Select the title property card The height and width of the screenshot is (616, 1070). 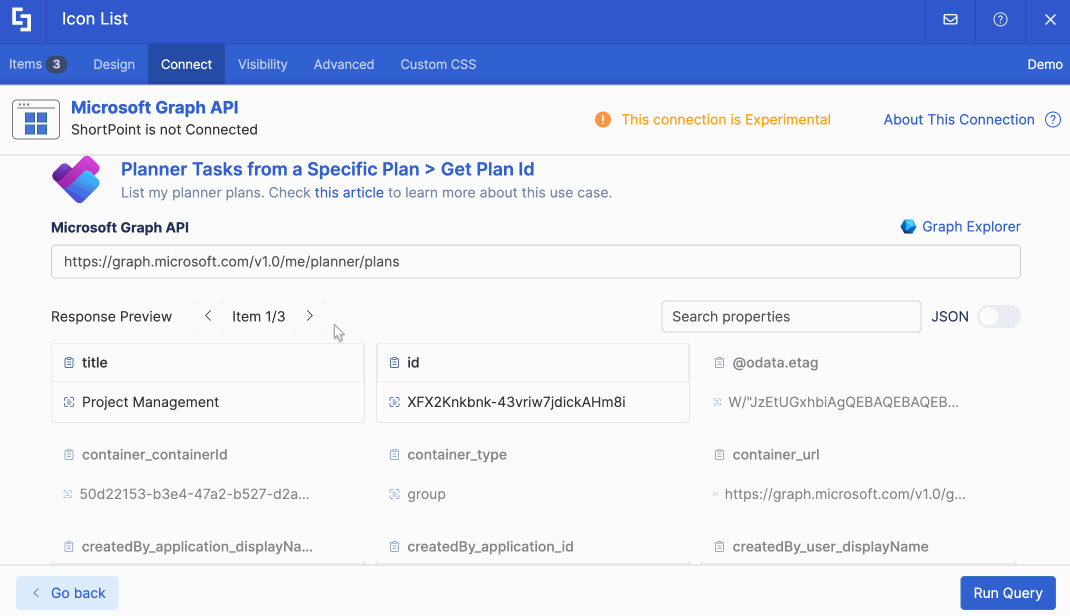[x=207, y=383]
